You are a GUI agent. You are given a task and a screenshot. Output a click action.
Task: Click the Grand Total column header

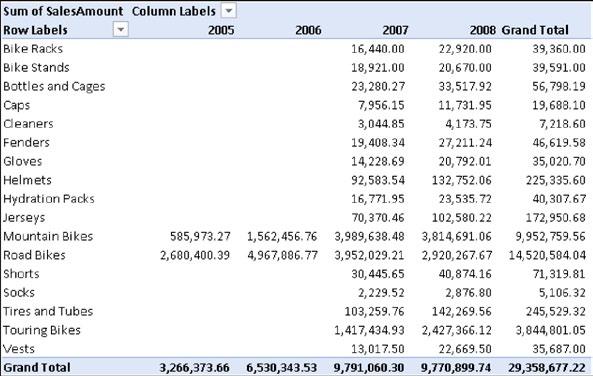(x=535, y=30)
